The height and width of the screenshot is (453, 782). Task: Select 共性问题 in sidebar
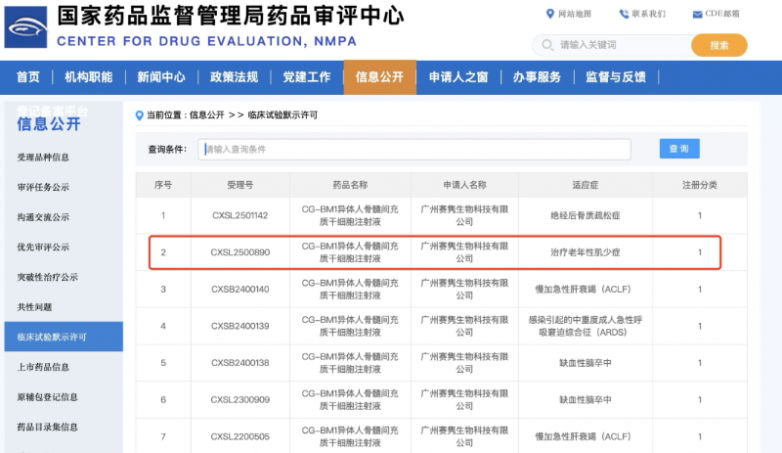(34, 307)
